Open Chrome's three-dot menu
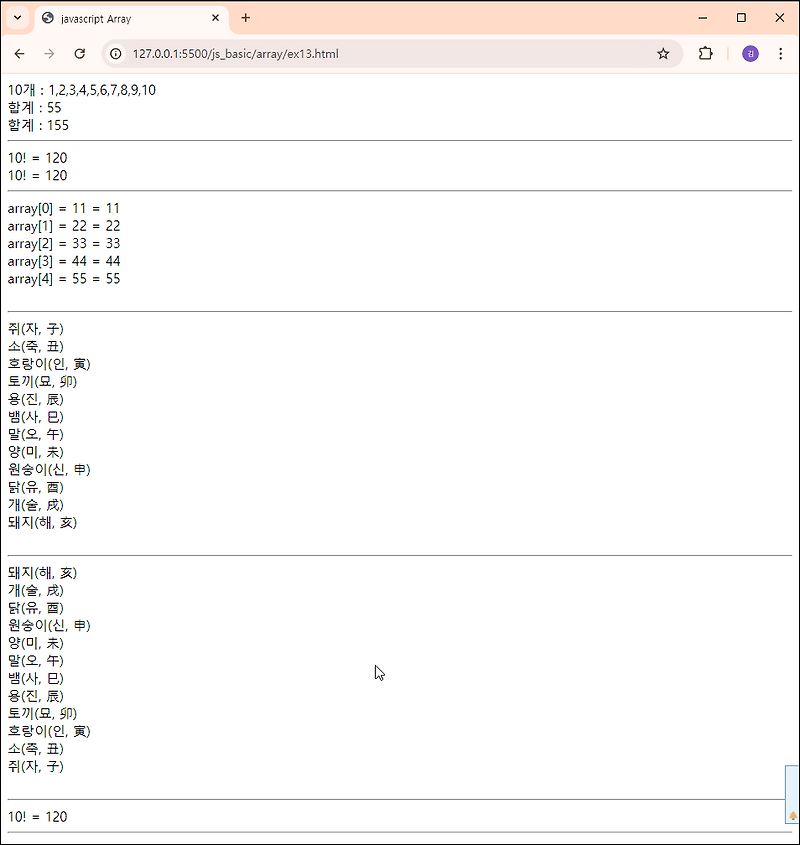This screenshot has height=845, width=800. pos(782,54)
